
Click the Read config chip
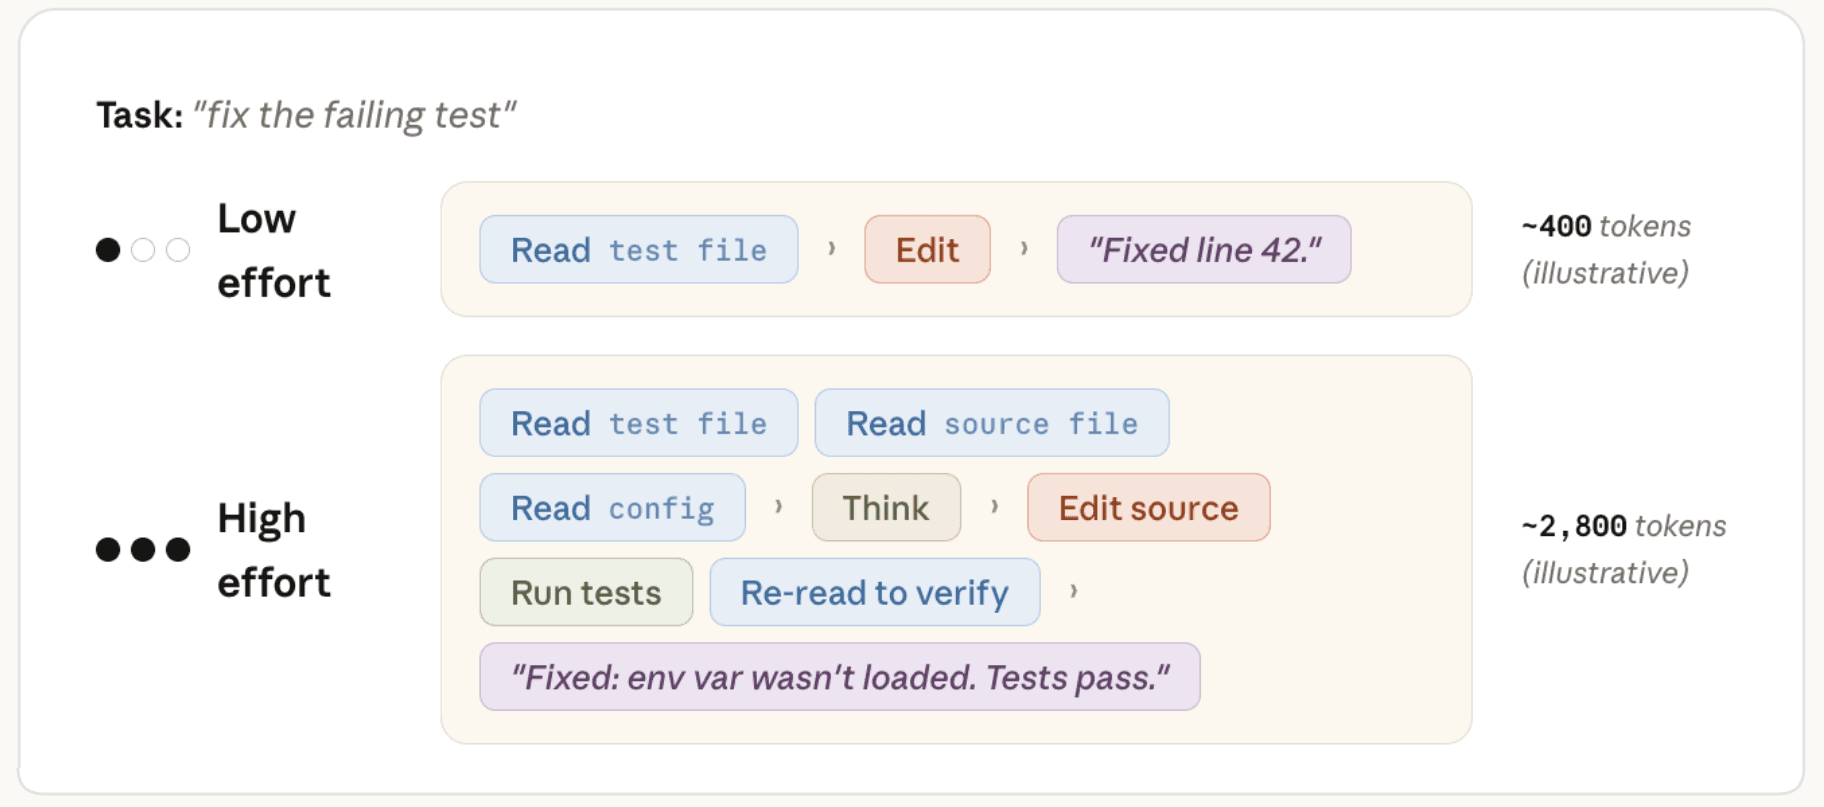pos(613,507)
